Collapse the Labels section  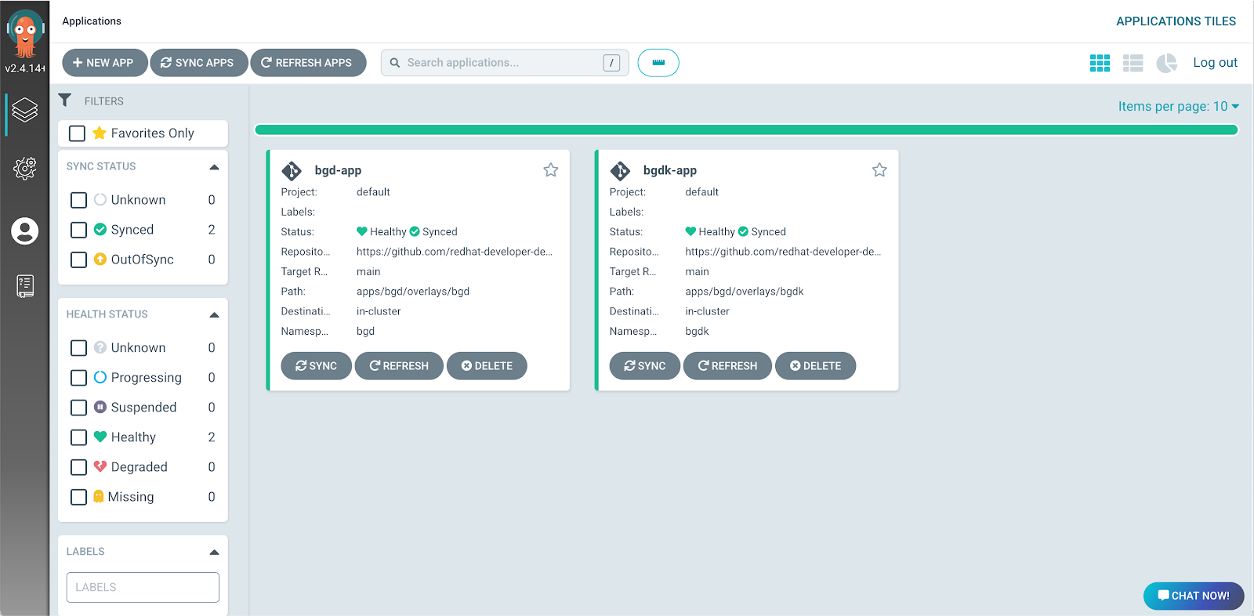(214, 552)
